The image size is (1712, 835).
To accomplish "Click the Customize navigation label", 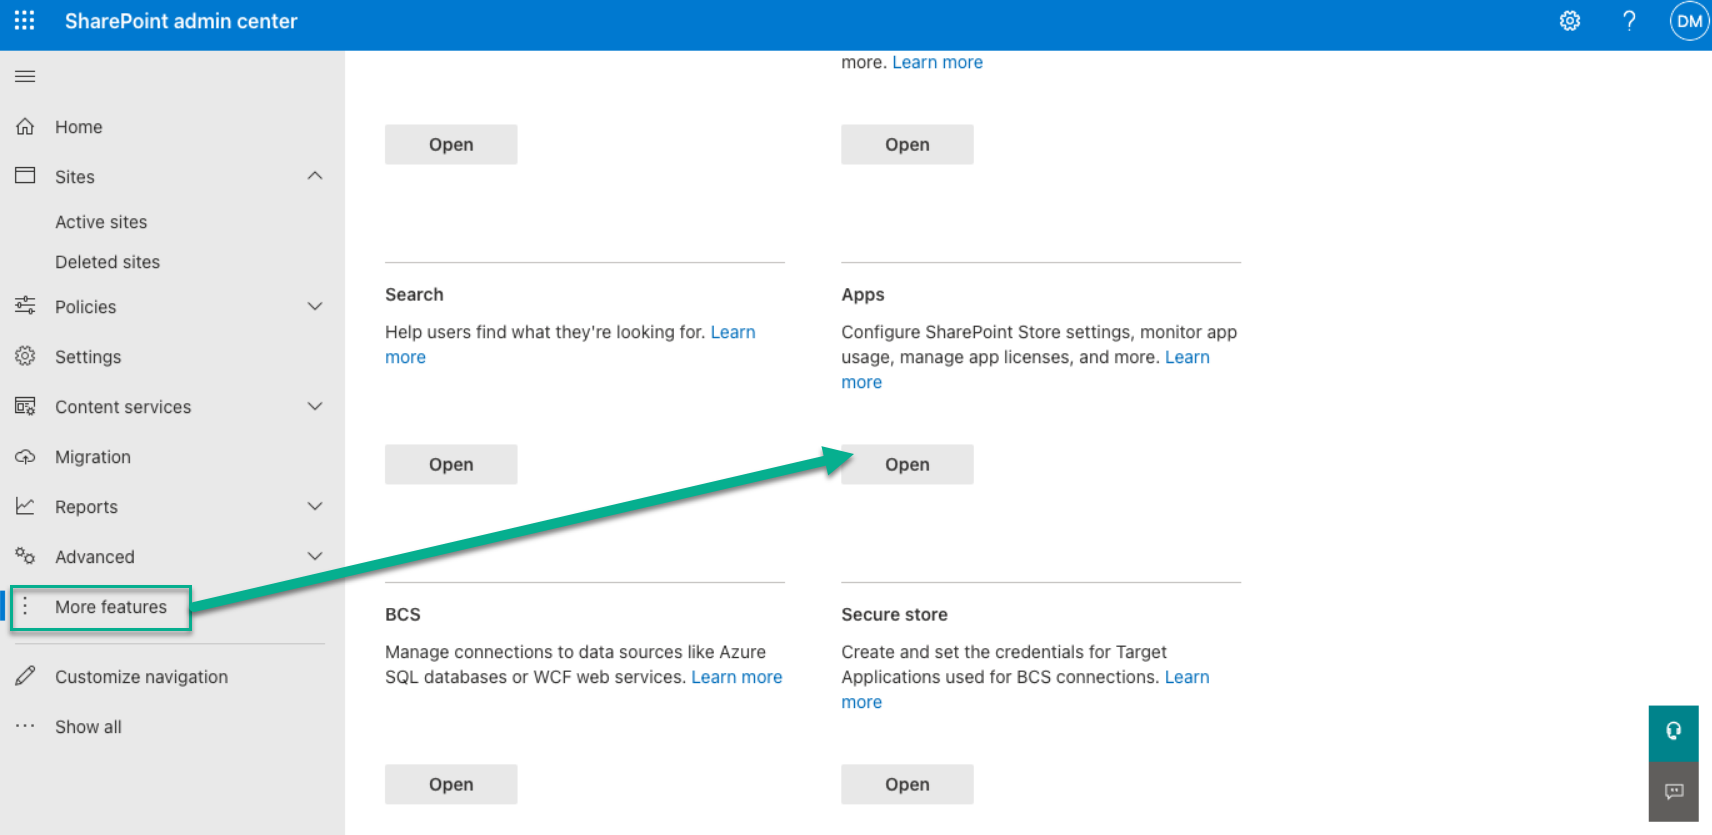I will tap(141, 677).
